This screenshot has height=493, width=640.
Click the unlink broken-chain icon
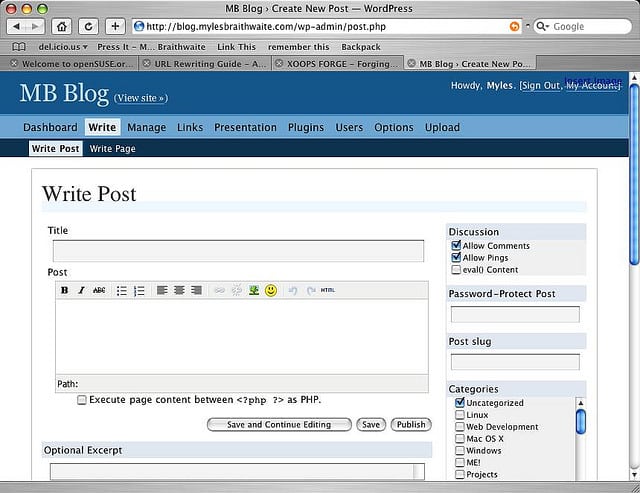click(237, 290)
